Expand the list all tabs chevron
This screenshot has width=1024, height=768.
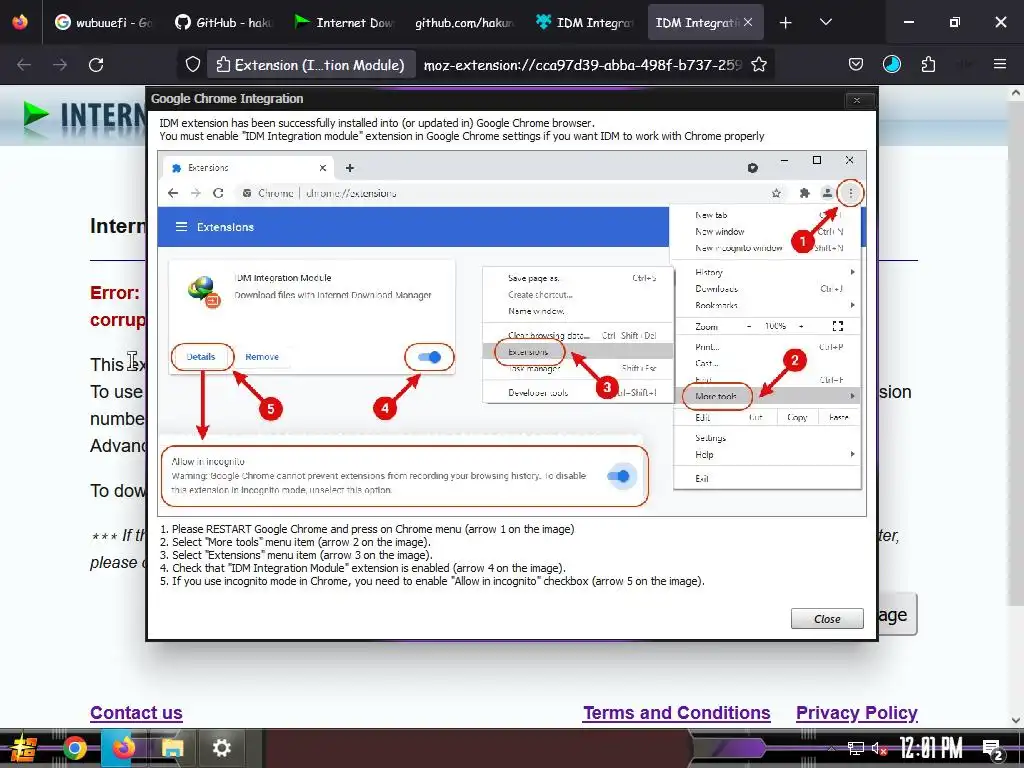[x=825, y=22]
